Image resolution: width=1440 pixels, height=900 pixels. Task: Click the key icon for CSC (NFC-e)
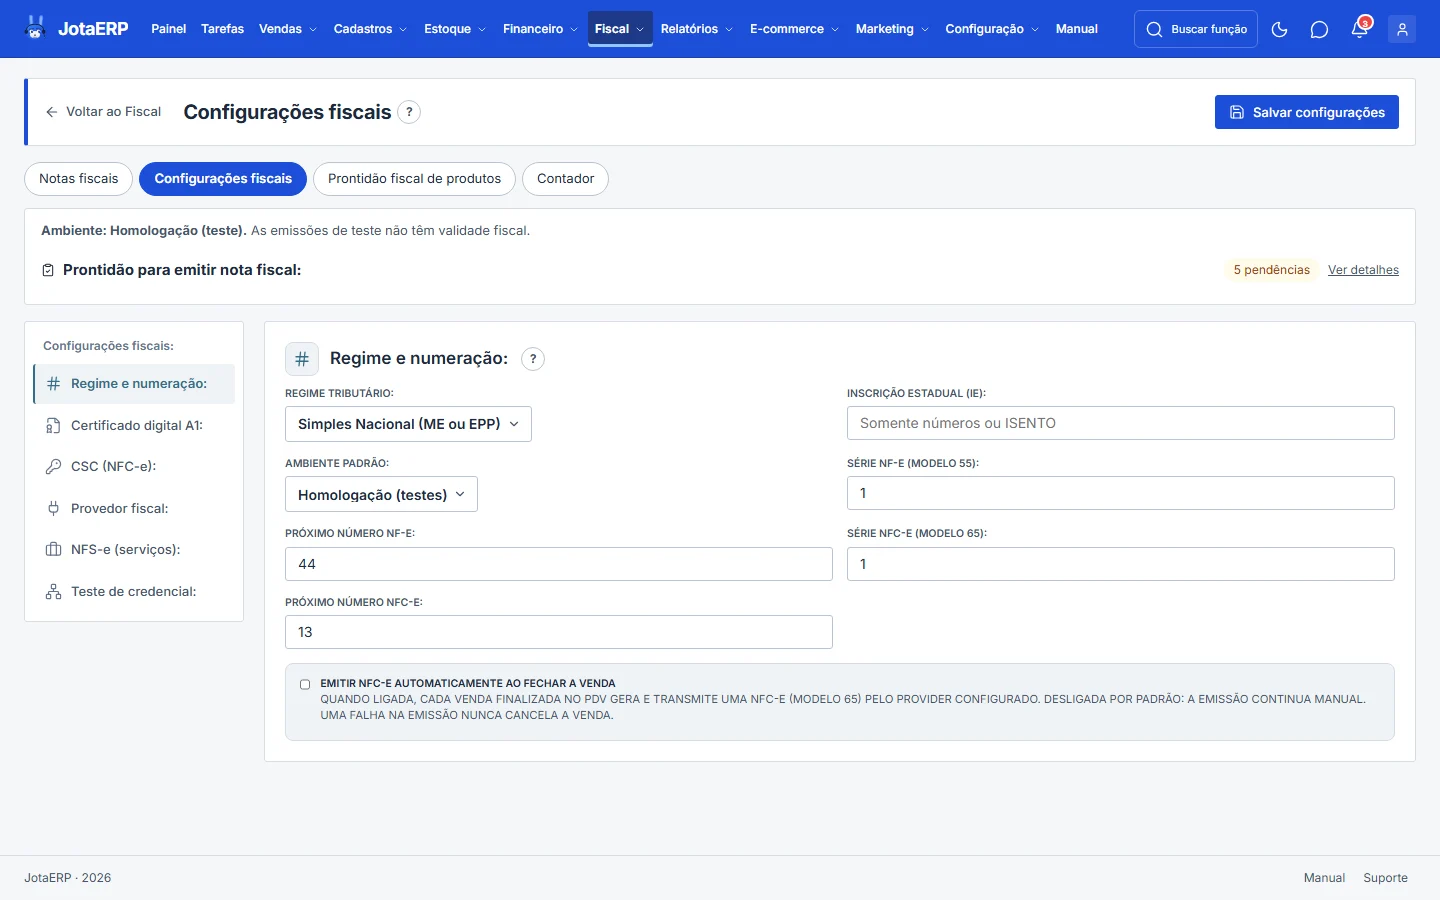click(54, 467)
